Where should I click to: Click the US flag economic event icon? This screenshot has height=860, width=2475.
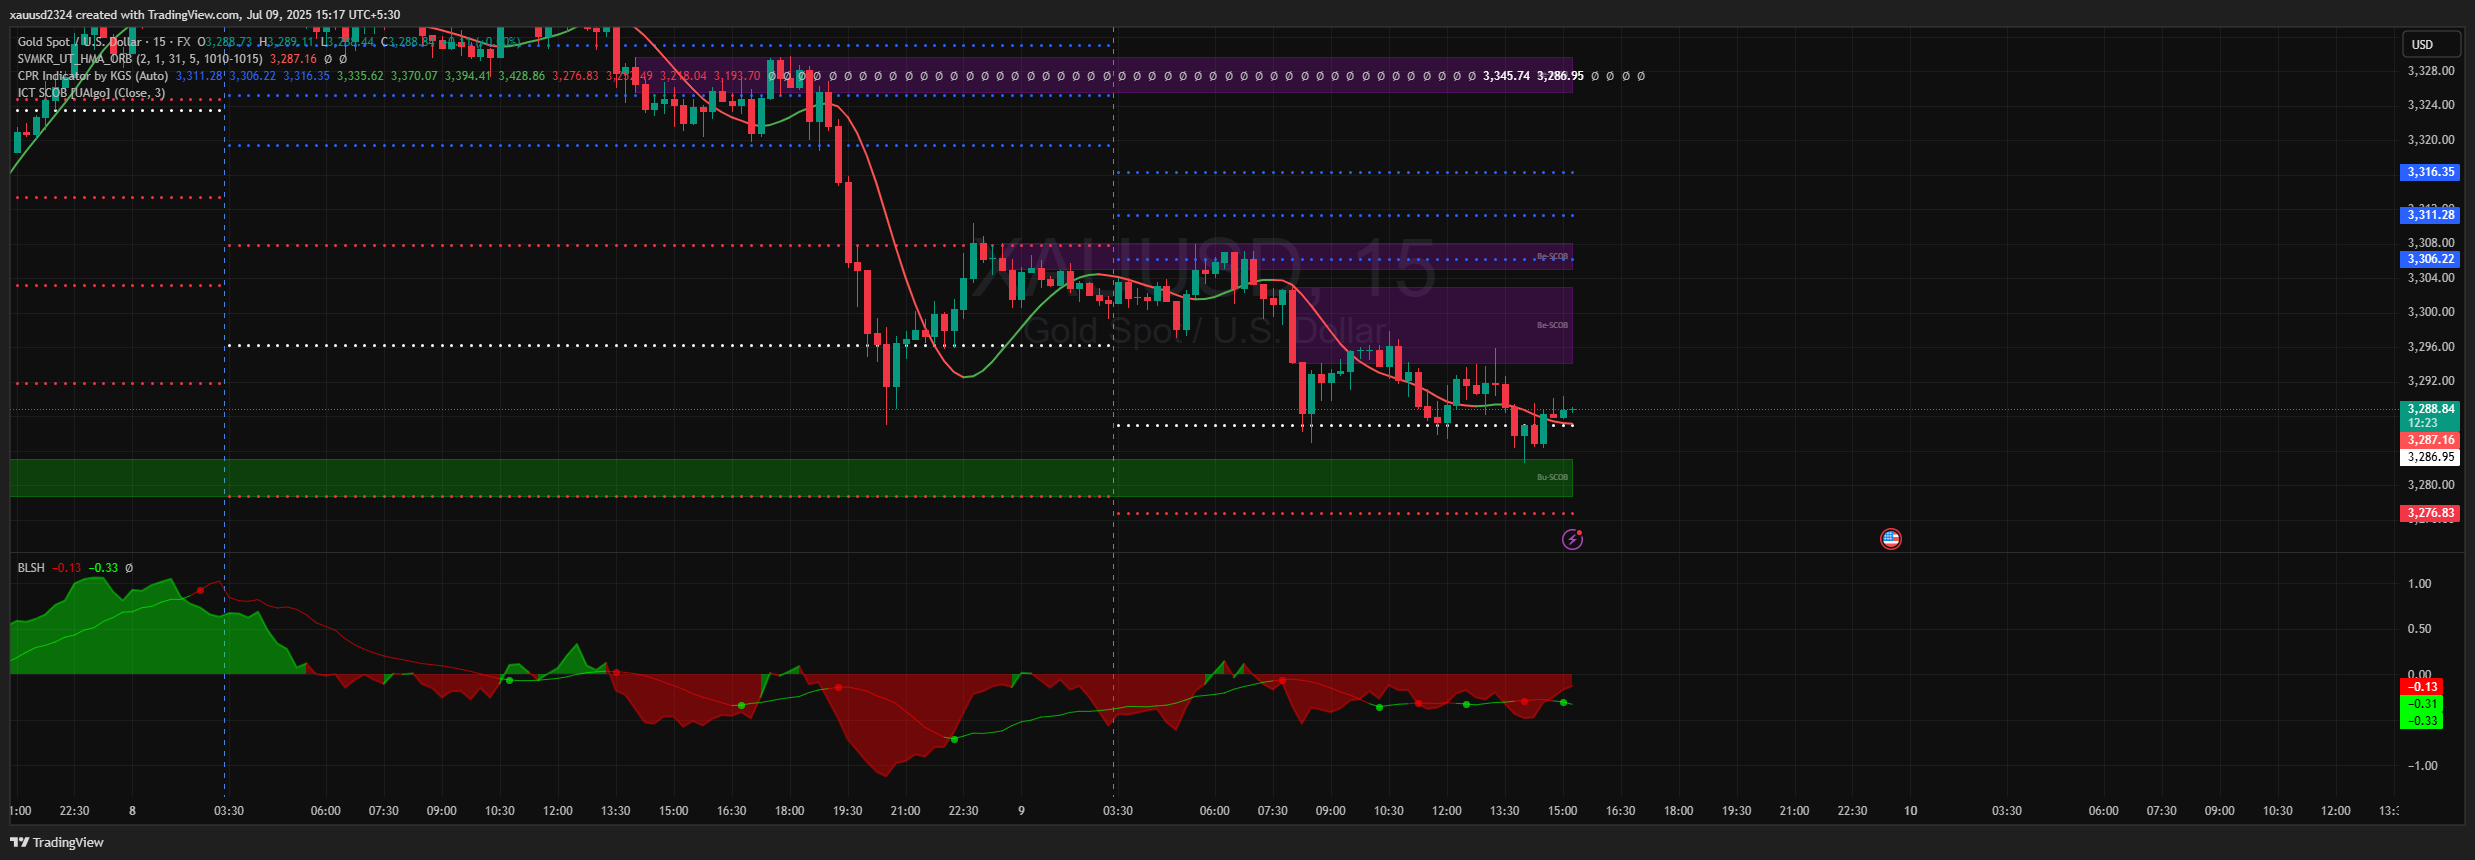tap(1890, 539)
